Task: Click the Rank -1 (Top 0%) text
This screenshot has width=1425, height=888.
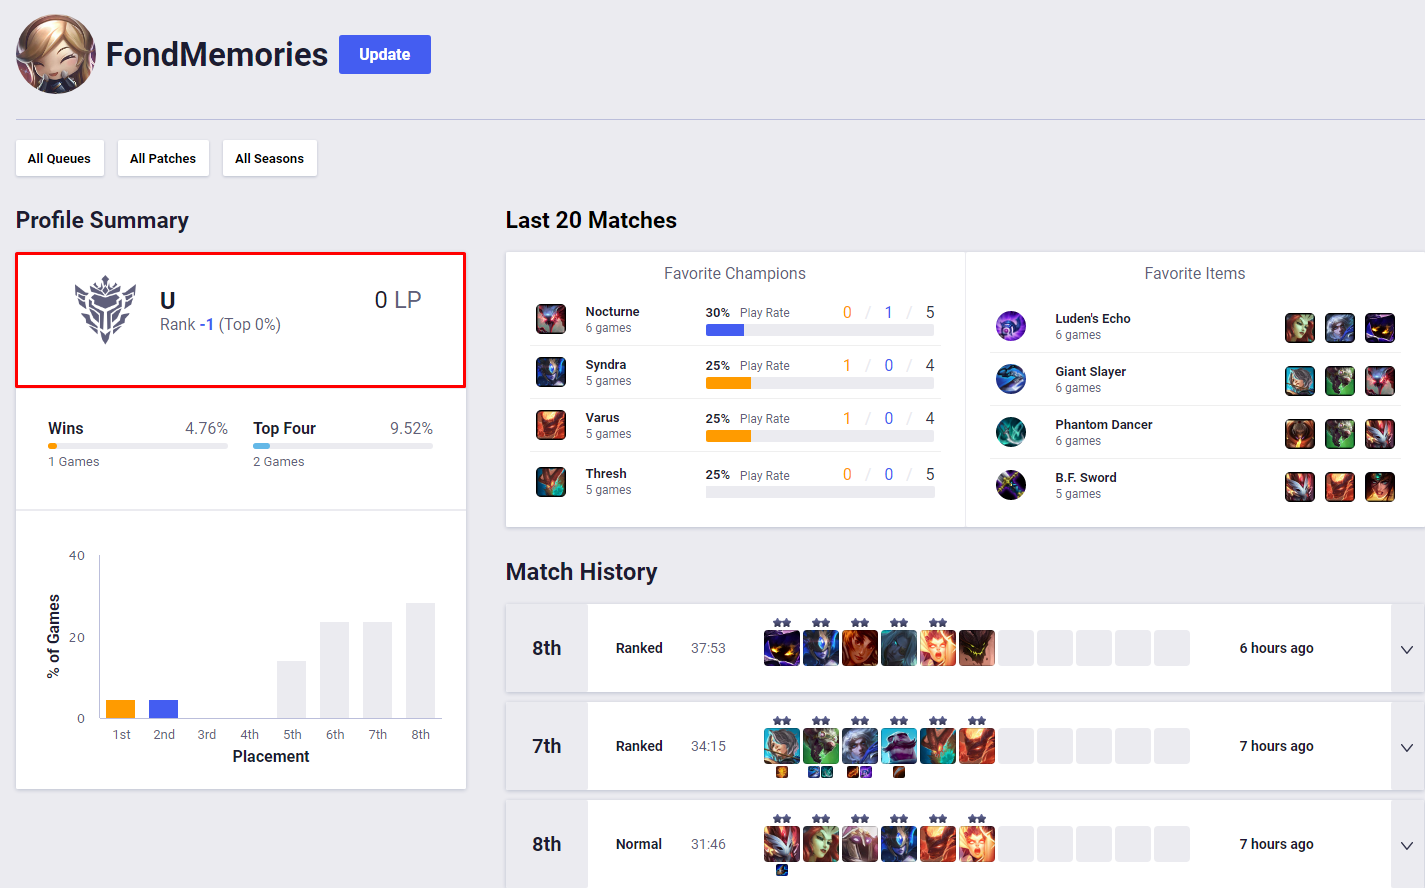Action: [x=220, y=324]
